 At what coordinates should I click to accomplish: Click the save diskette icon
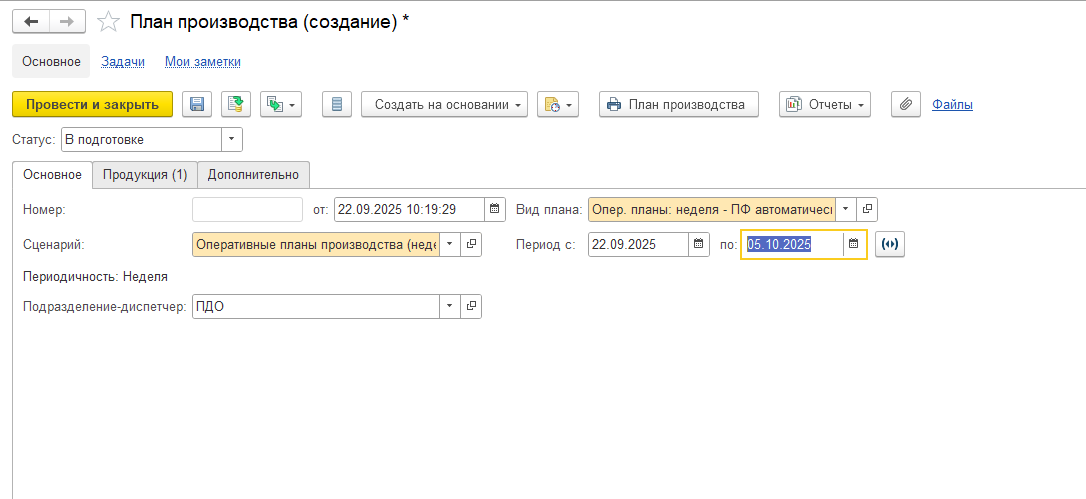click(196, 105)
